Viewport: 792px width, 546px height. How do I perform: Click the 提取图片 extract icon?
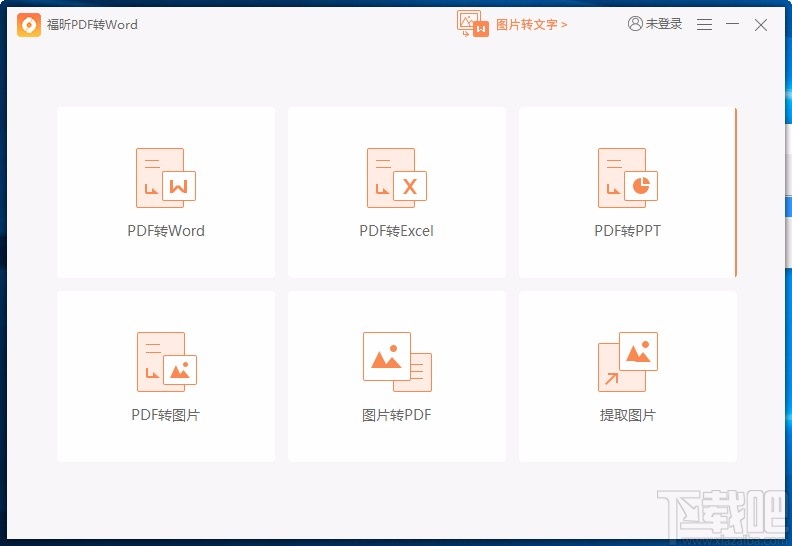(628, 362)
